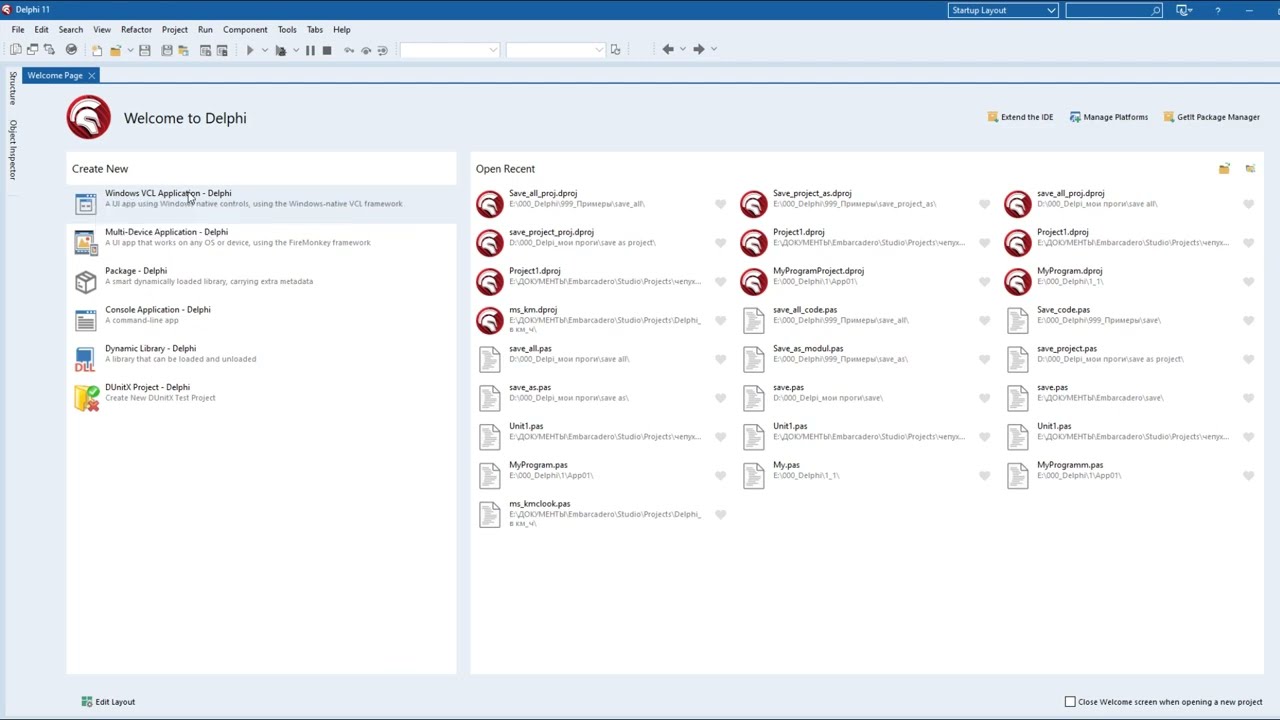
Task: Open the Startup Layout dropdown
Action: (x=1003, y=10)
